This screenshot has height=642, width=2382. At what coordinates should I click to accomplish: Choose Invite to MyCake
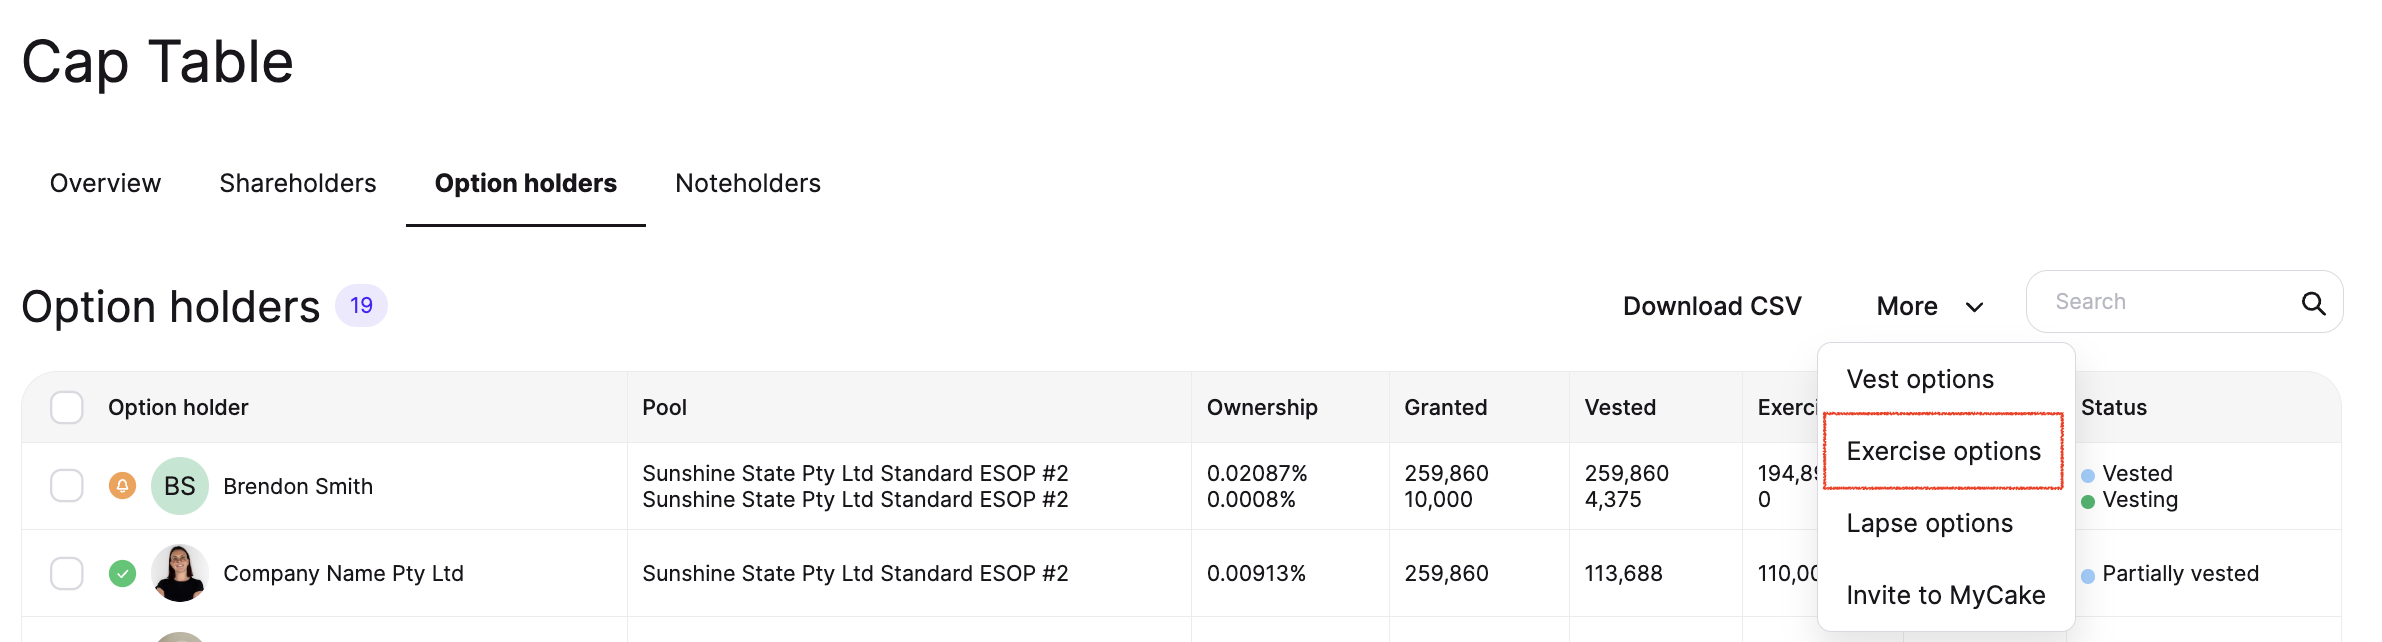[1945, 595]
